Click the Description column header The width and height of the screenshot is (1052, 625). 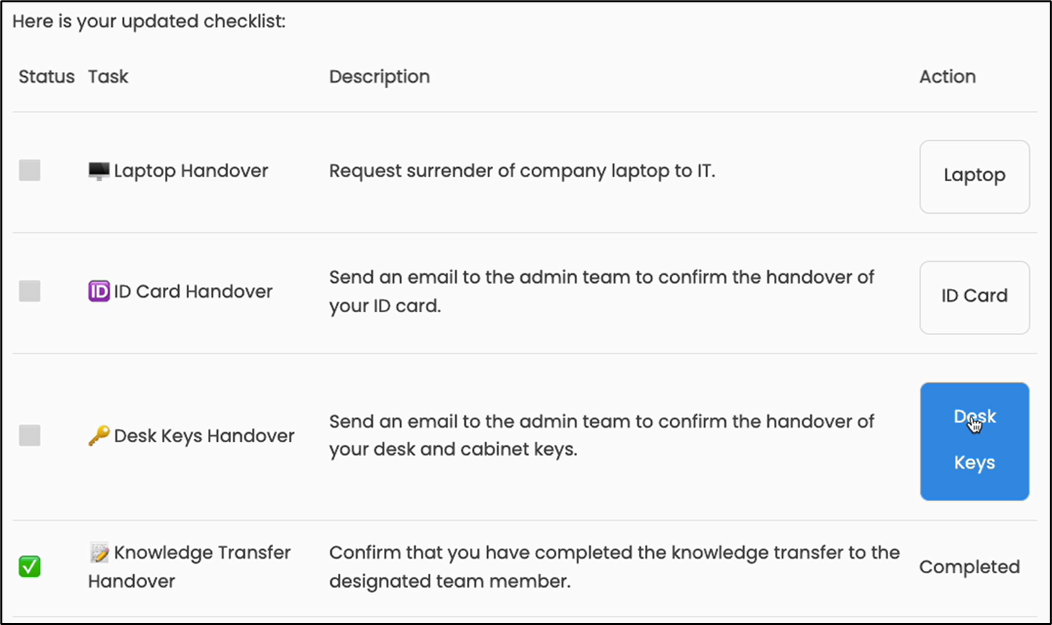click(379, 77)
